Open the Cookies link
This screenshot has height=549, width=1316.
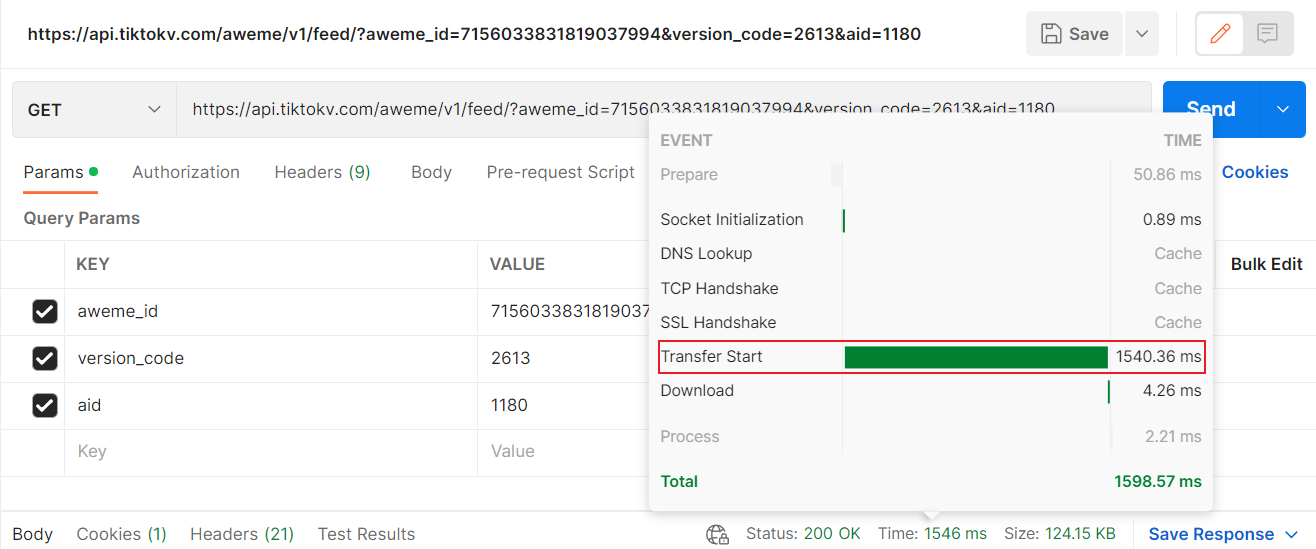[x=1254, y=172]
